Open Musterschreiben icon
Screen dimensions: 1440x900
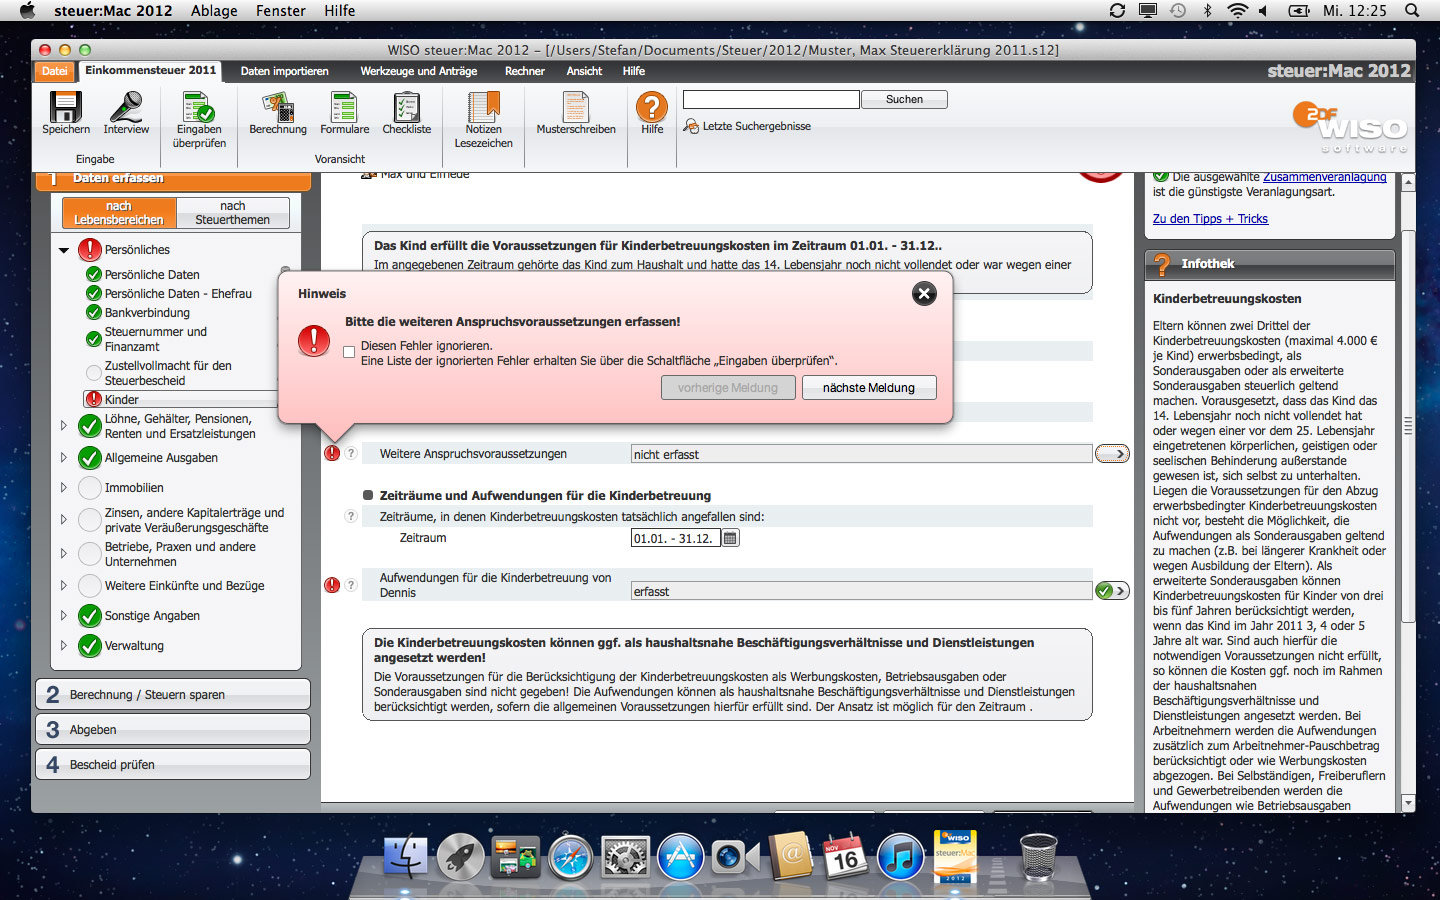point(576,107)
